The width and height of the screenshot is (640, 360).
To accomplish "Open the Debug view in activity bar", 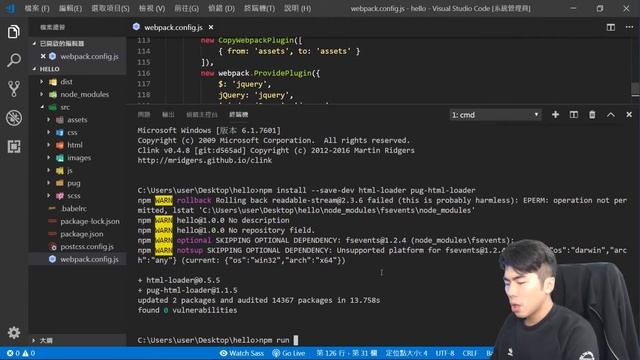I will (x=13, y=118).
